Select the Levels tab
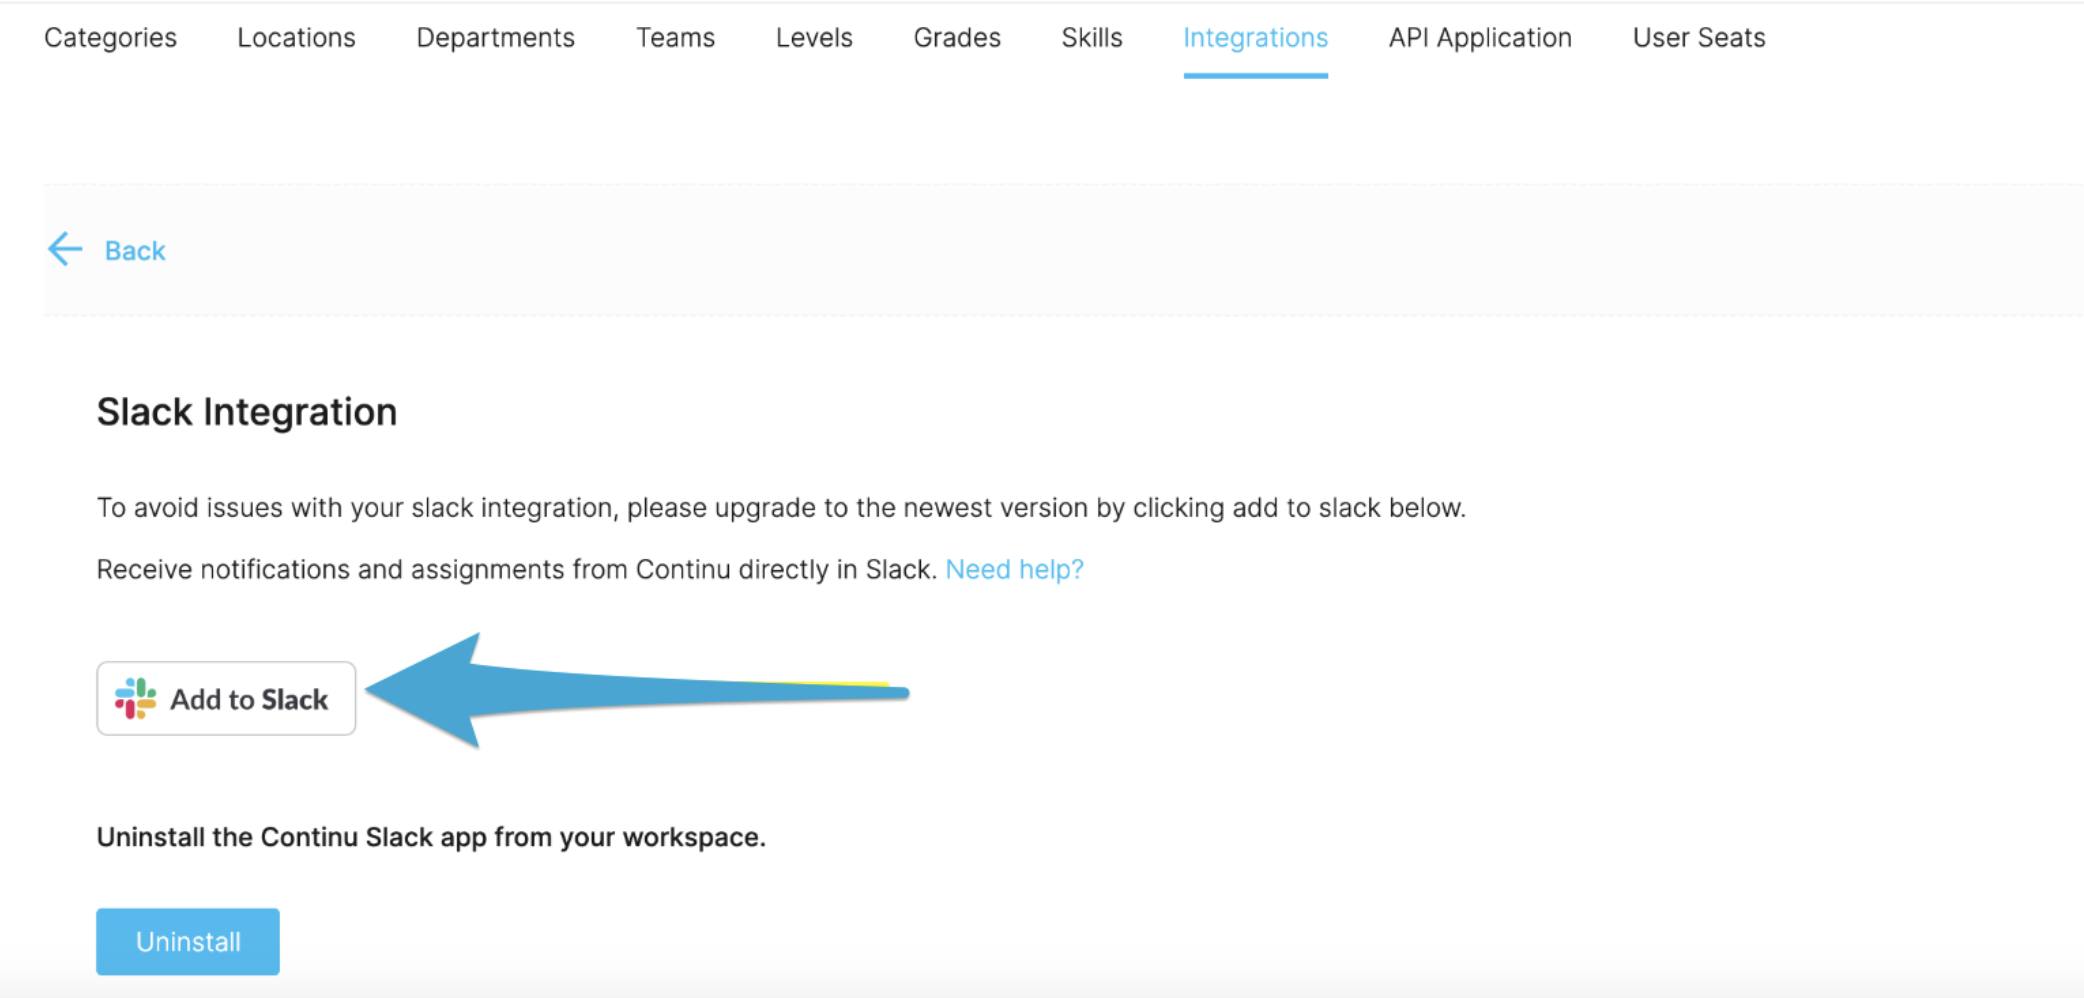Screen dimensions: 2084x998 (x=814, y=38)
